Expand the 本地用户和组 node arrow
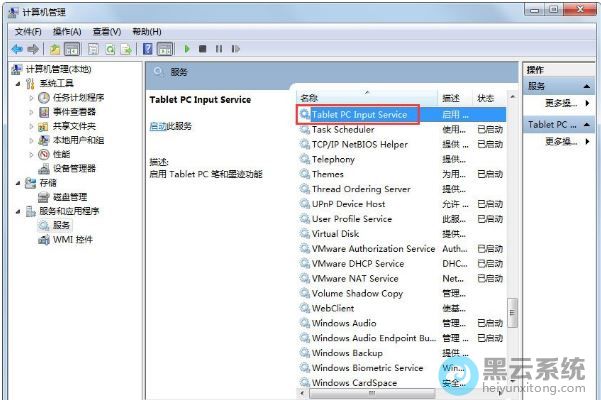The height and width of the screenshot is (400, 601). 31,140
